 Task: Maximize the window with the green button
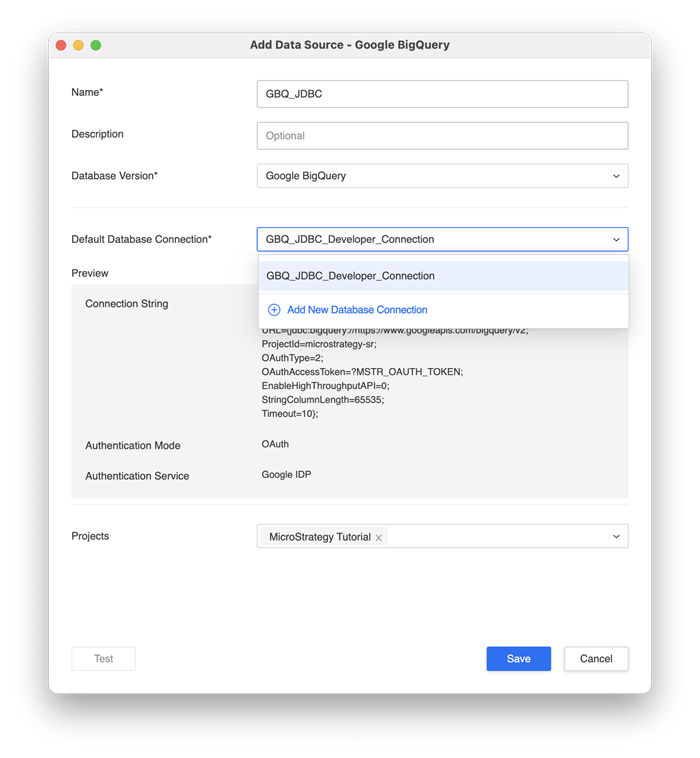[96, 45]
